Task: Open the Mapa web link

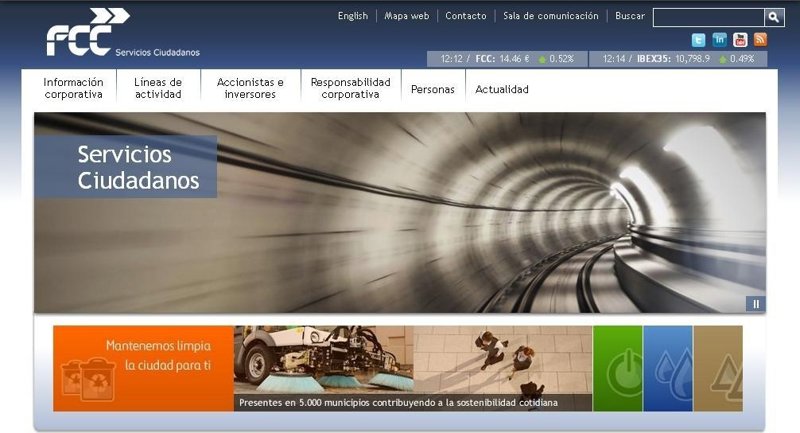Action: click(406, 16)
